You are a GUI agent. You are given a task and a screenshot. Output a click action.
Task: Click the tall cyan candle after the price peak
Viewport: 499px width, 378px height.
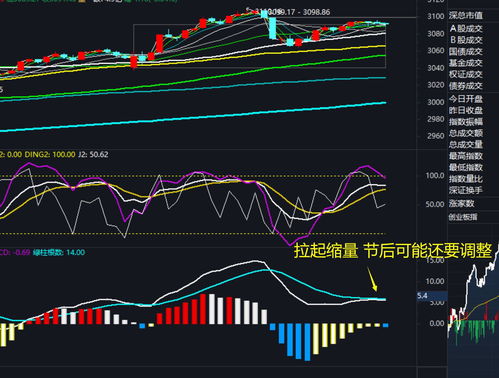[x=273, y=28]
